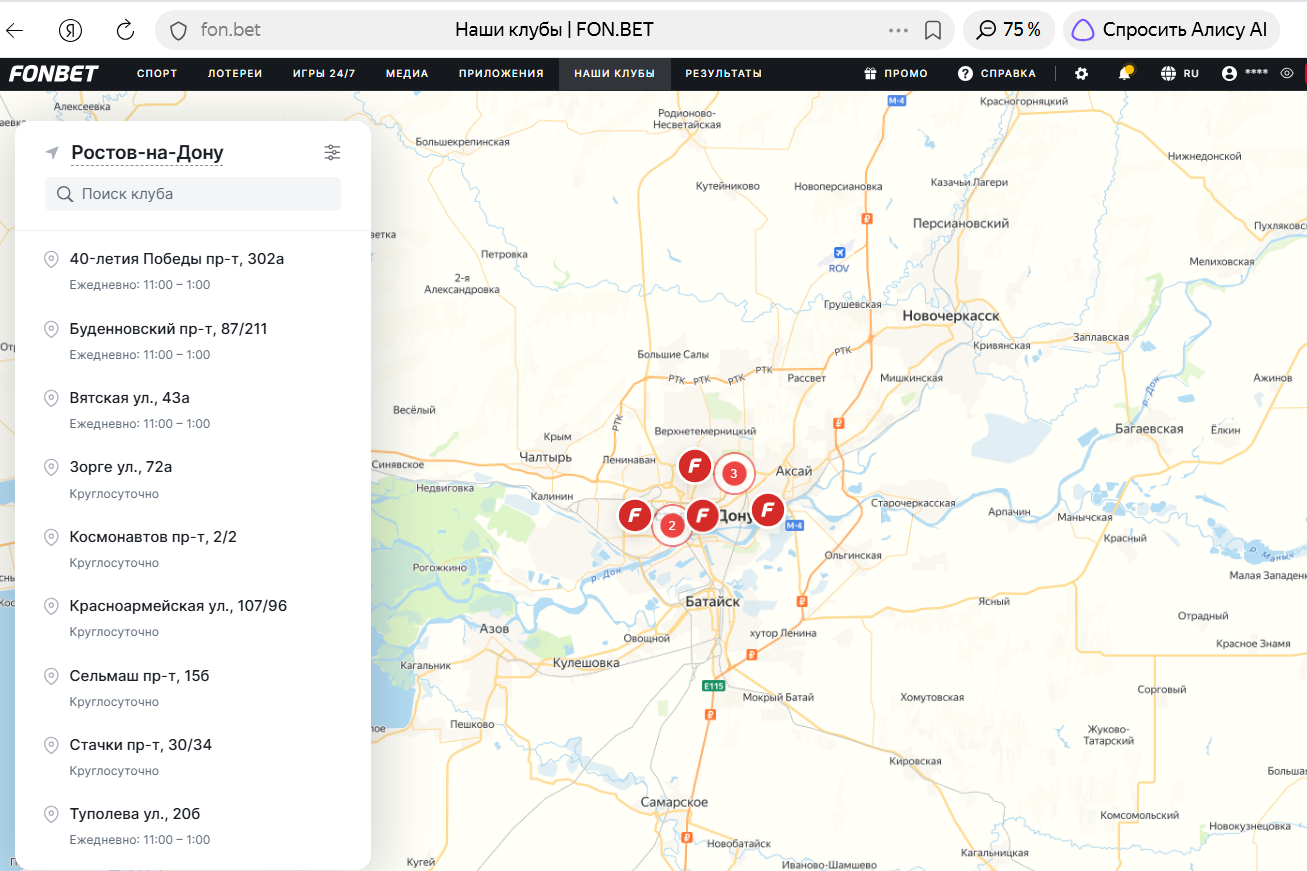Click the geolocation arrow icon beside the city
1307x871 pixels.
pos(52,153)
